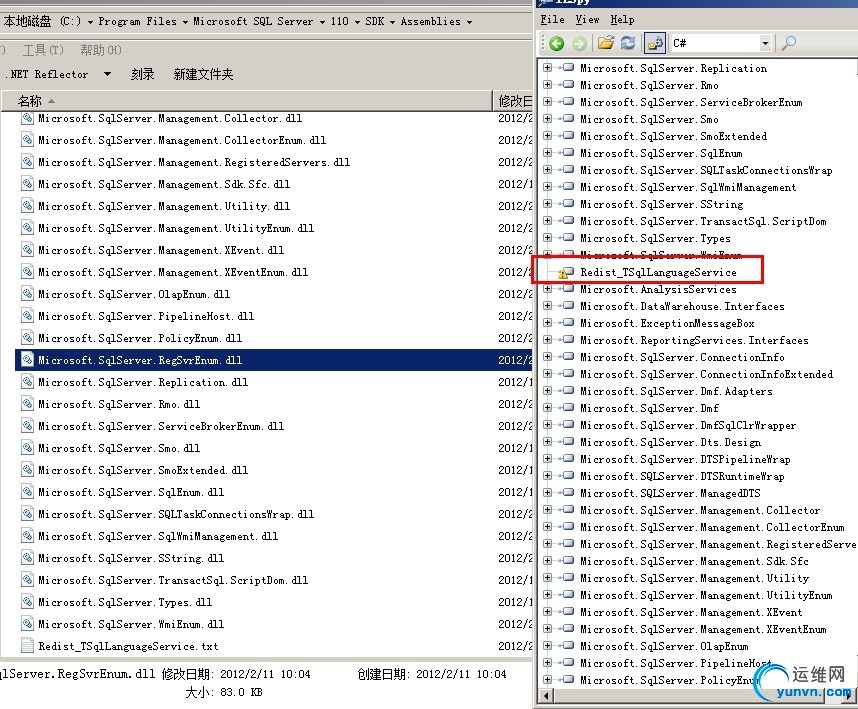This screenshot has height=709, width=858.
Task: Click warning icon of Redist_TSqlLanguageService
Action: tap(562, 274)
